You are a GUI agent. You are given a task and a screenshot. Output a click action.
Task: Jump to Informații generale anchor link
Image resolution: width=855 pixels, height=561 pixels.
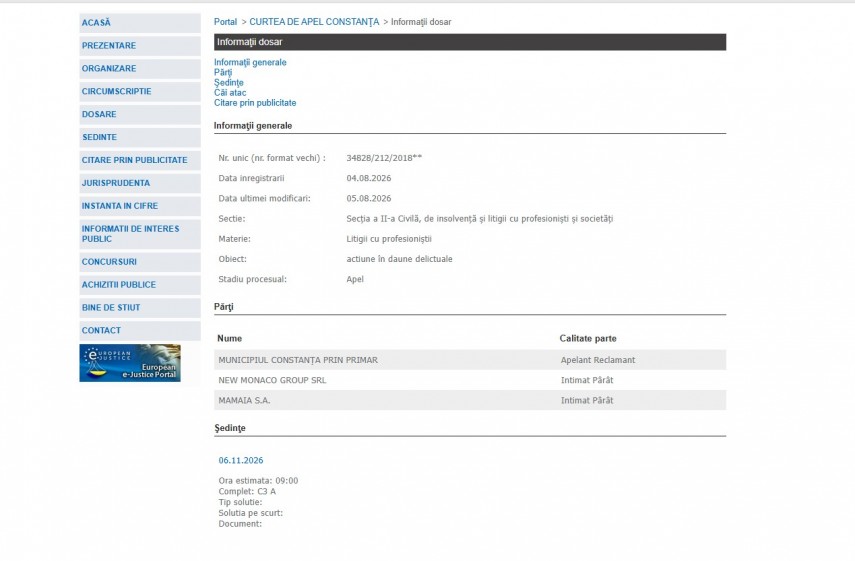tap(250, 62)
